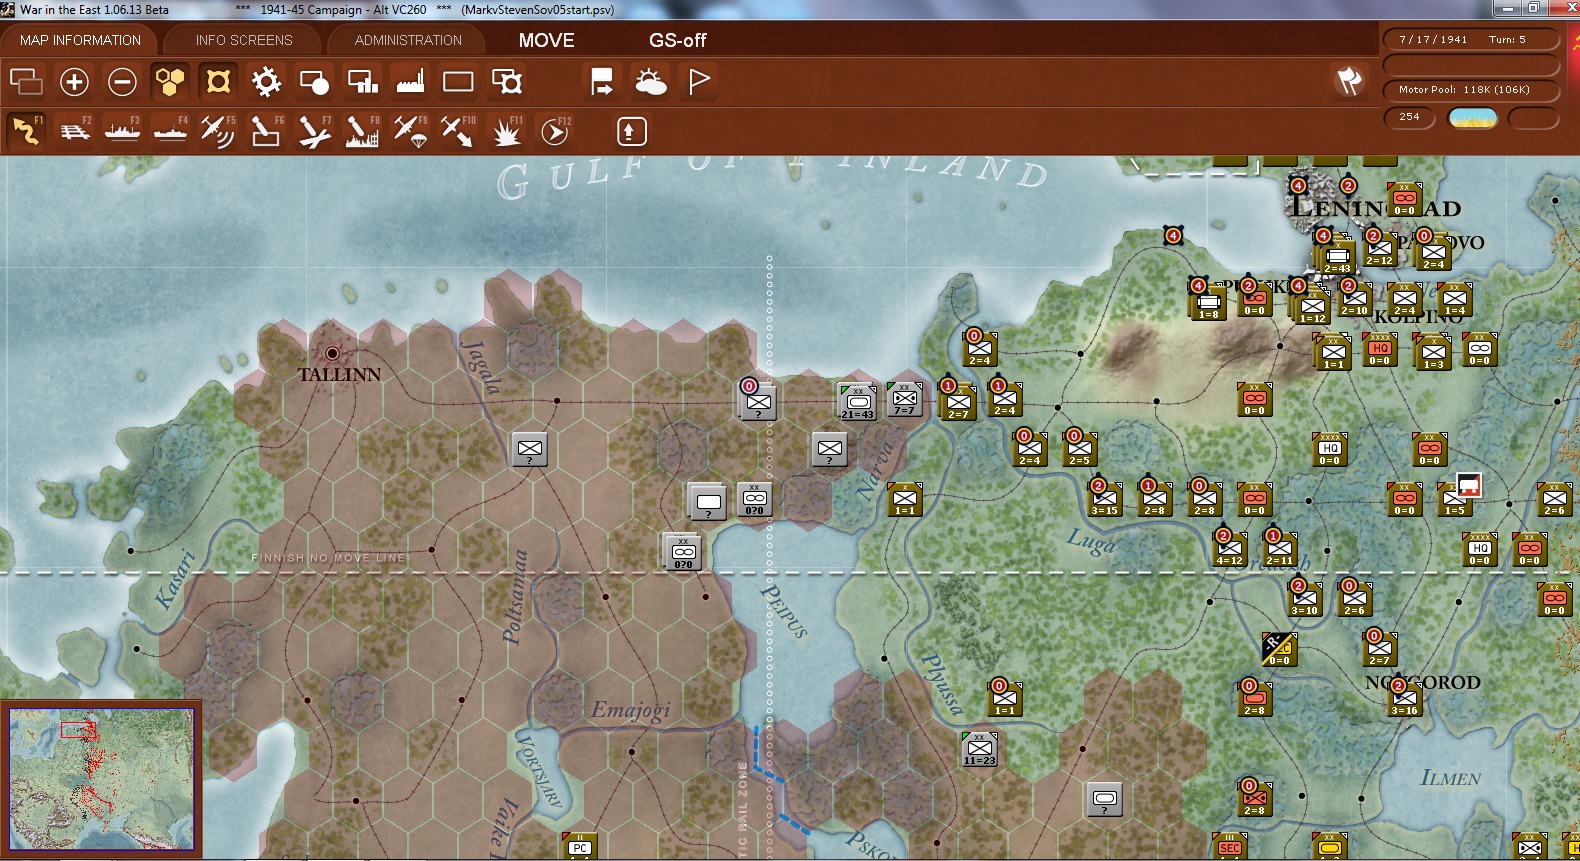Click the Motor Pool readout

[x=1471, y=90]
